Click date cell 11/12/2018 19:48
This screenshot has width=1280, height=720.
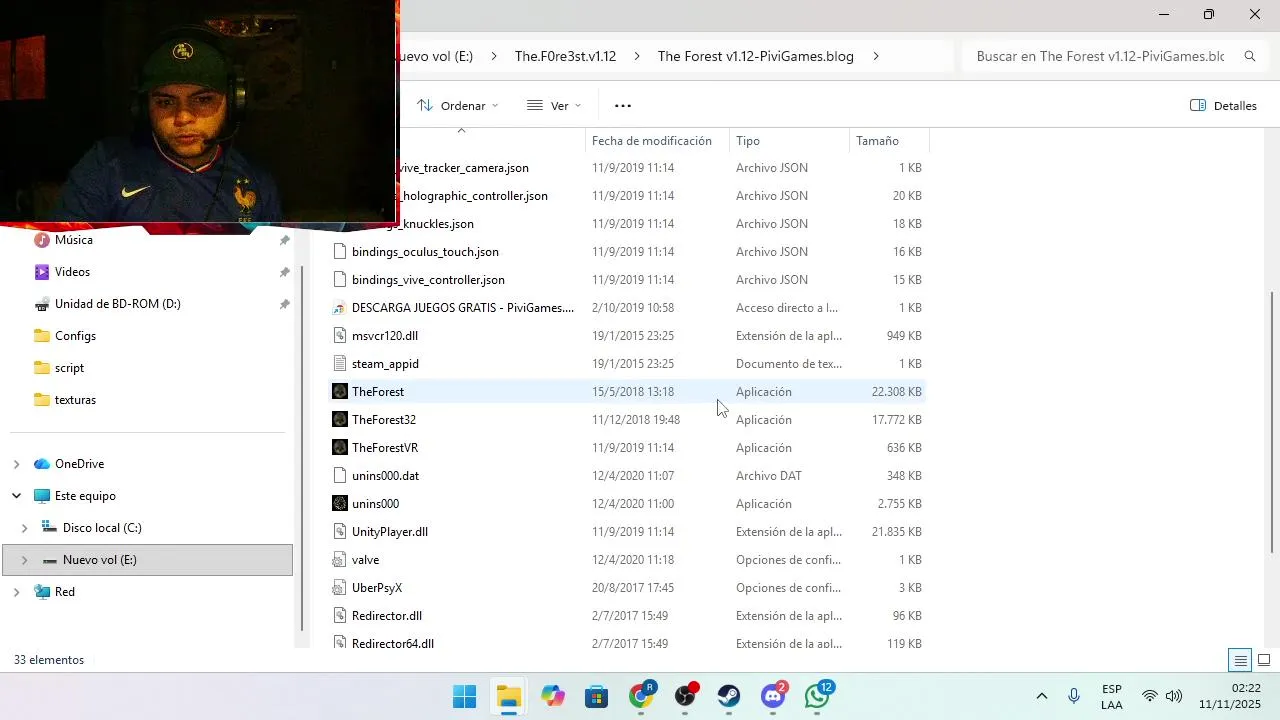(x=636, y=420)
